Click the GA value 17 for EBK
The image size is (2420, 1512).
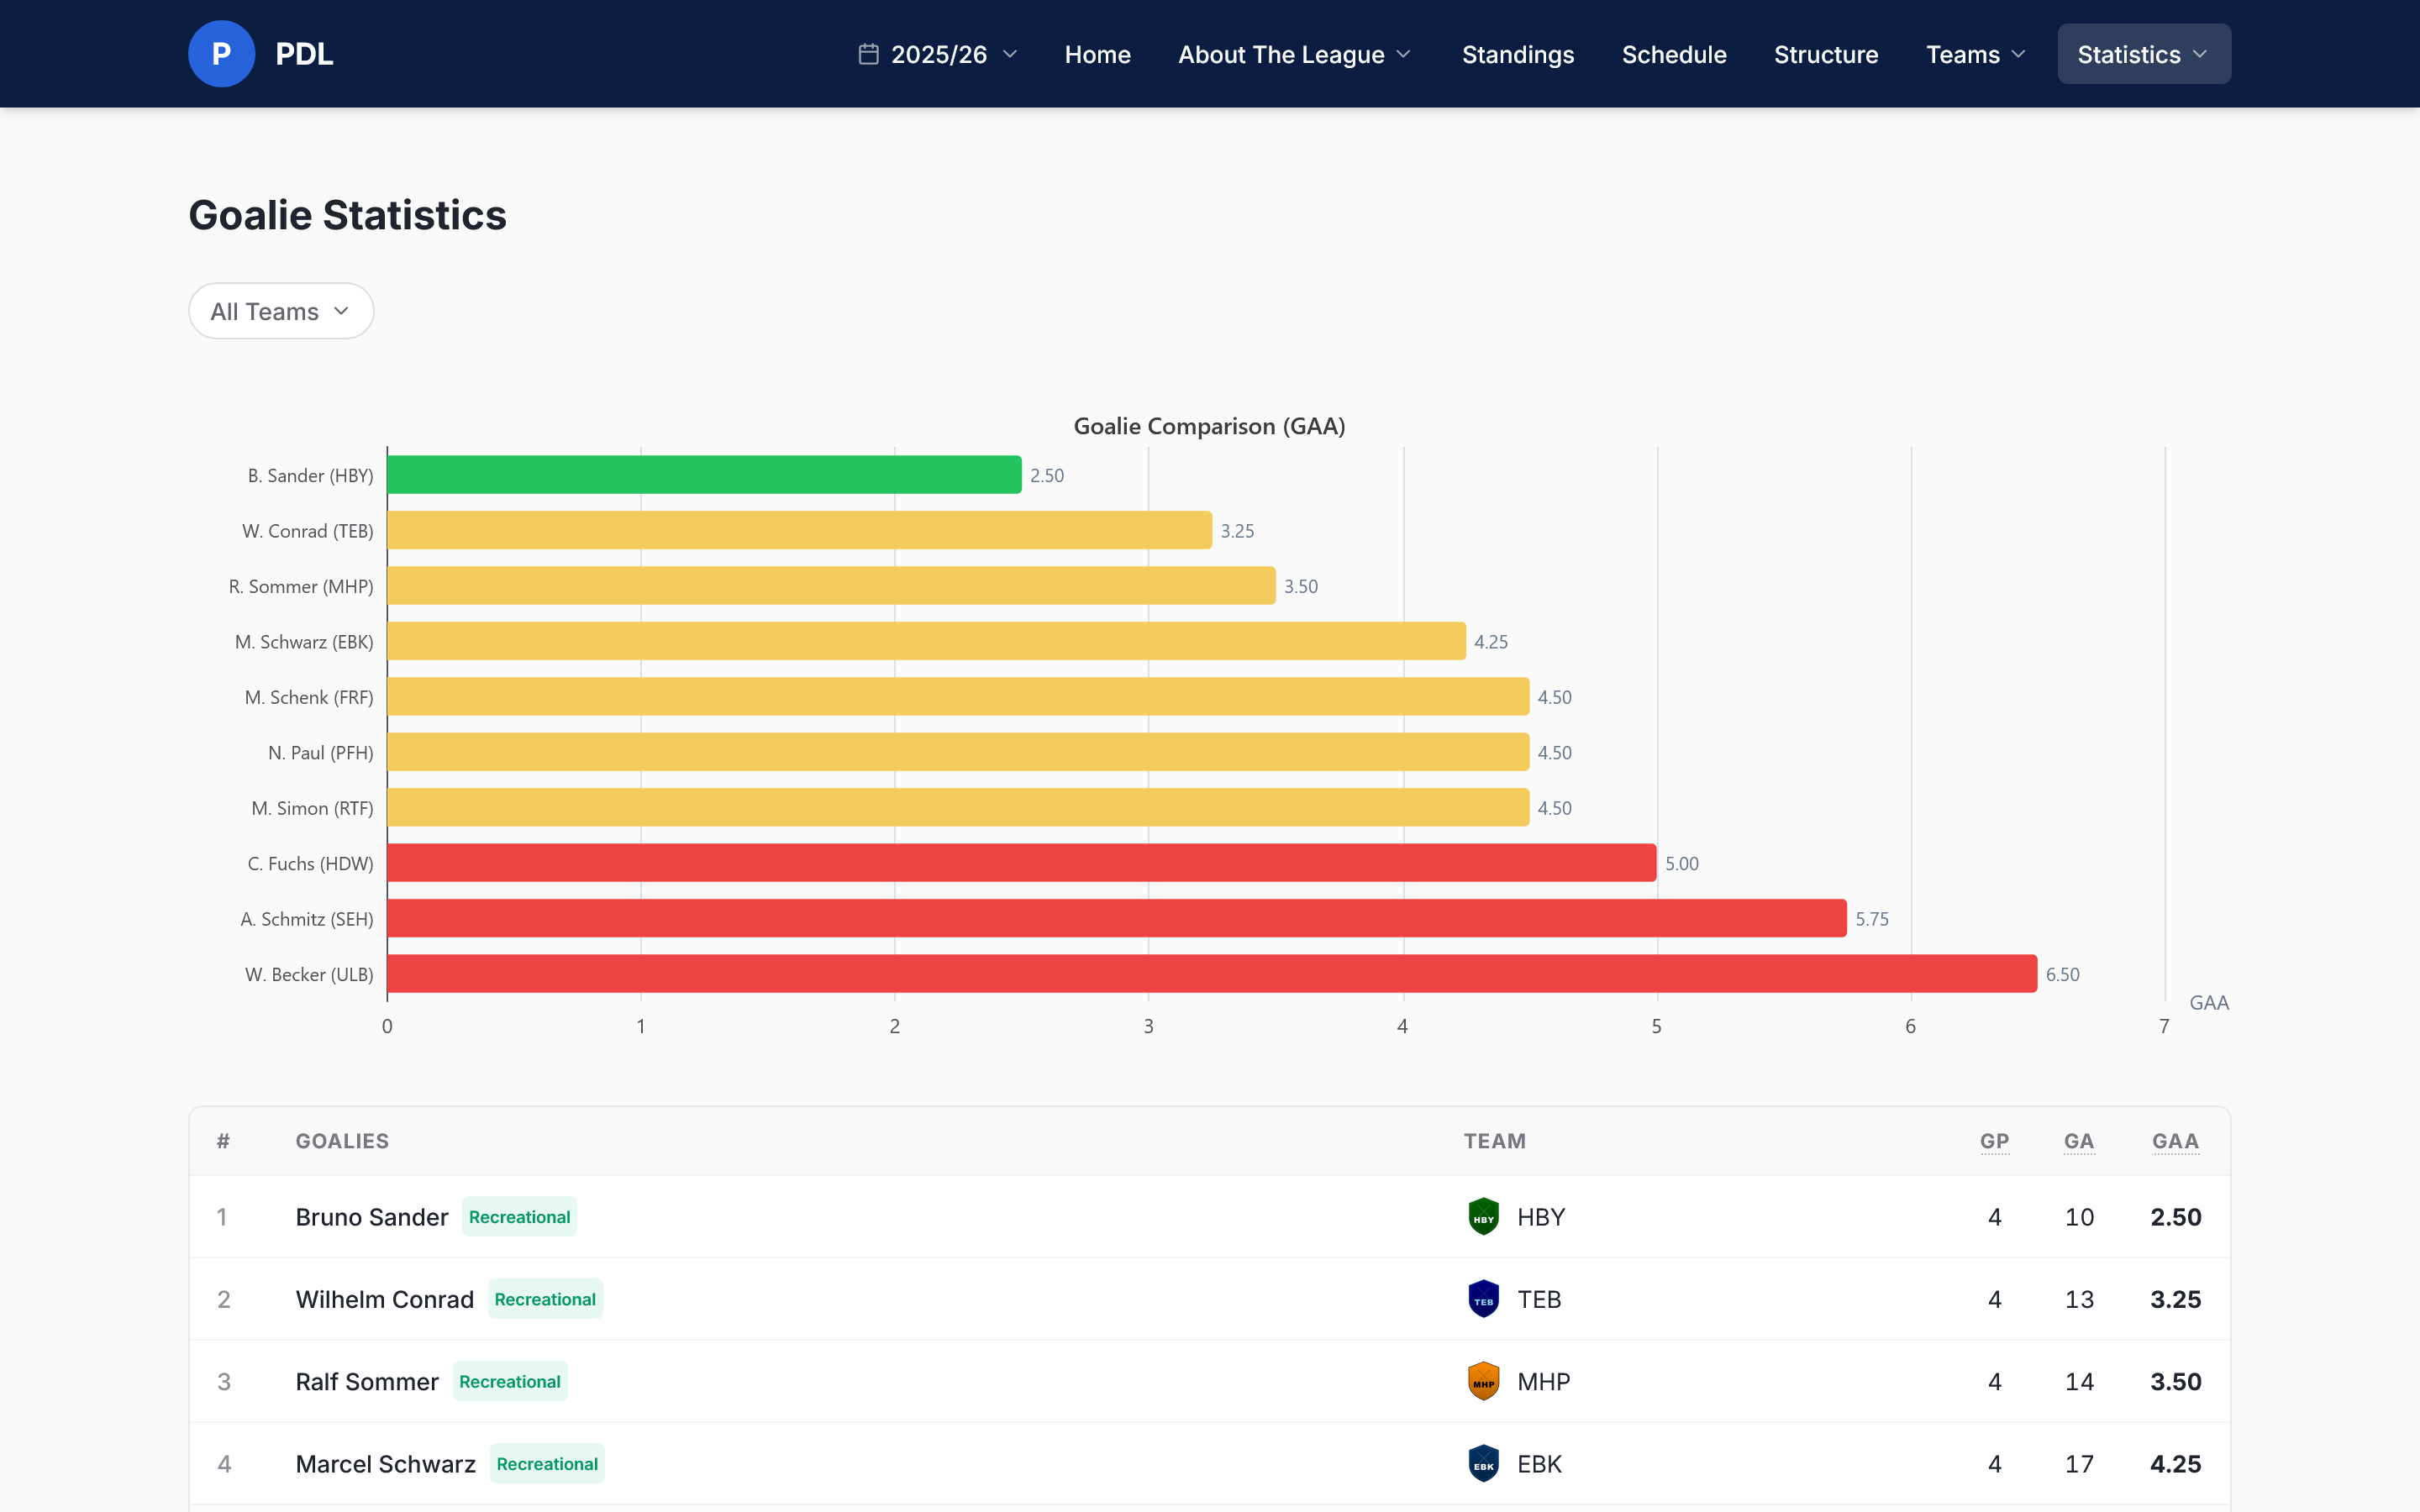click(x=2079, y=1464)
